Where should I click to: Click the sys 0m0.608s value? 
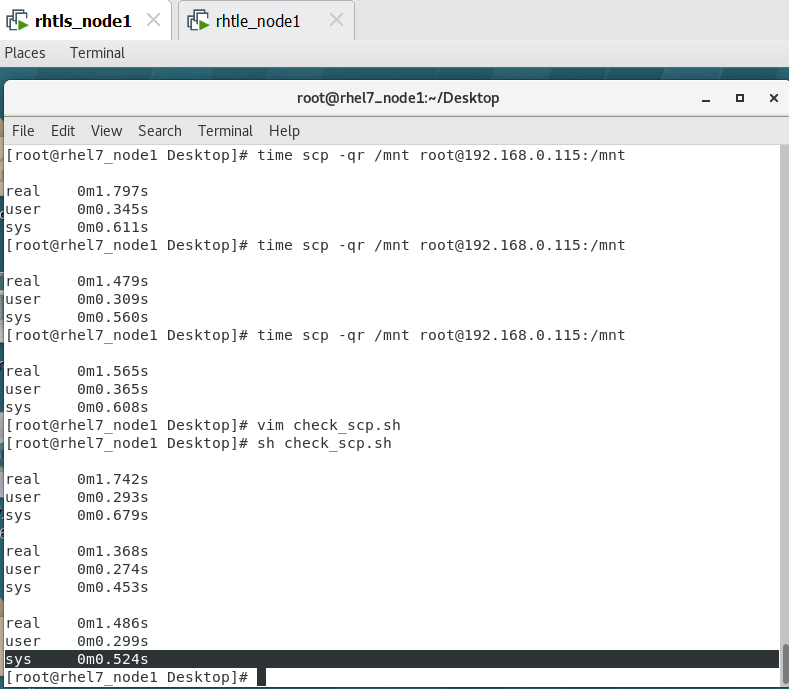113,408
